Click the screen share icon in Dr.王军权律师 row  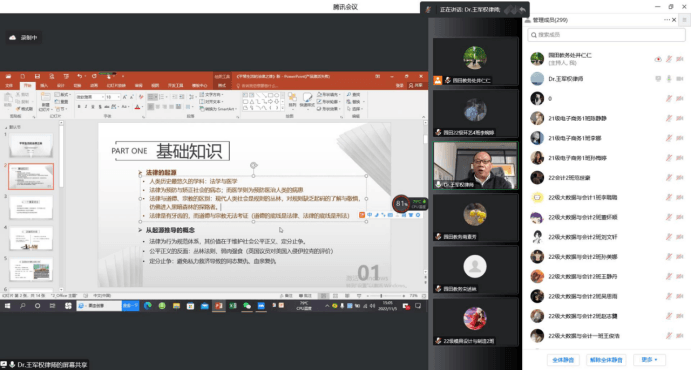pyautogui.click(x=658, y=79)
